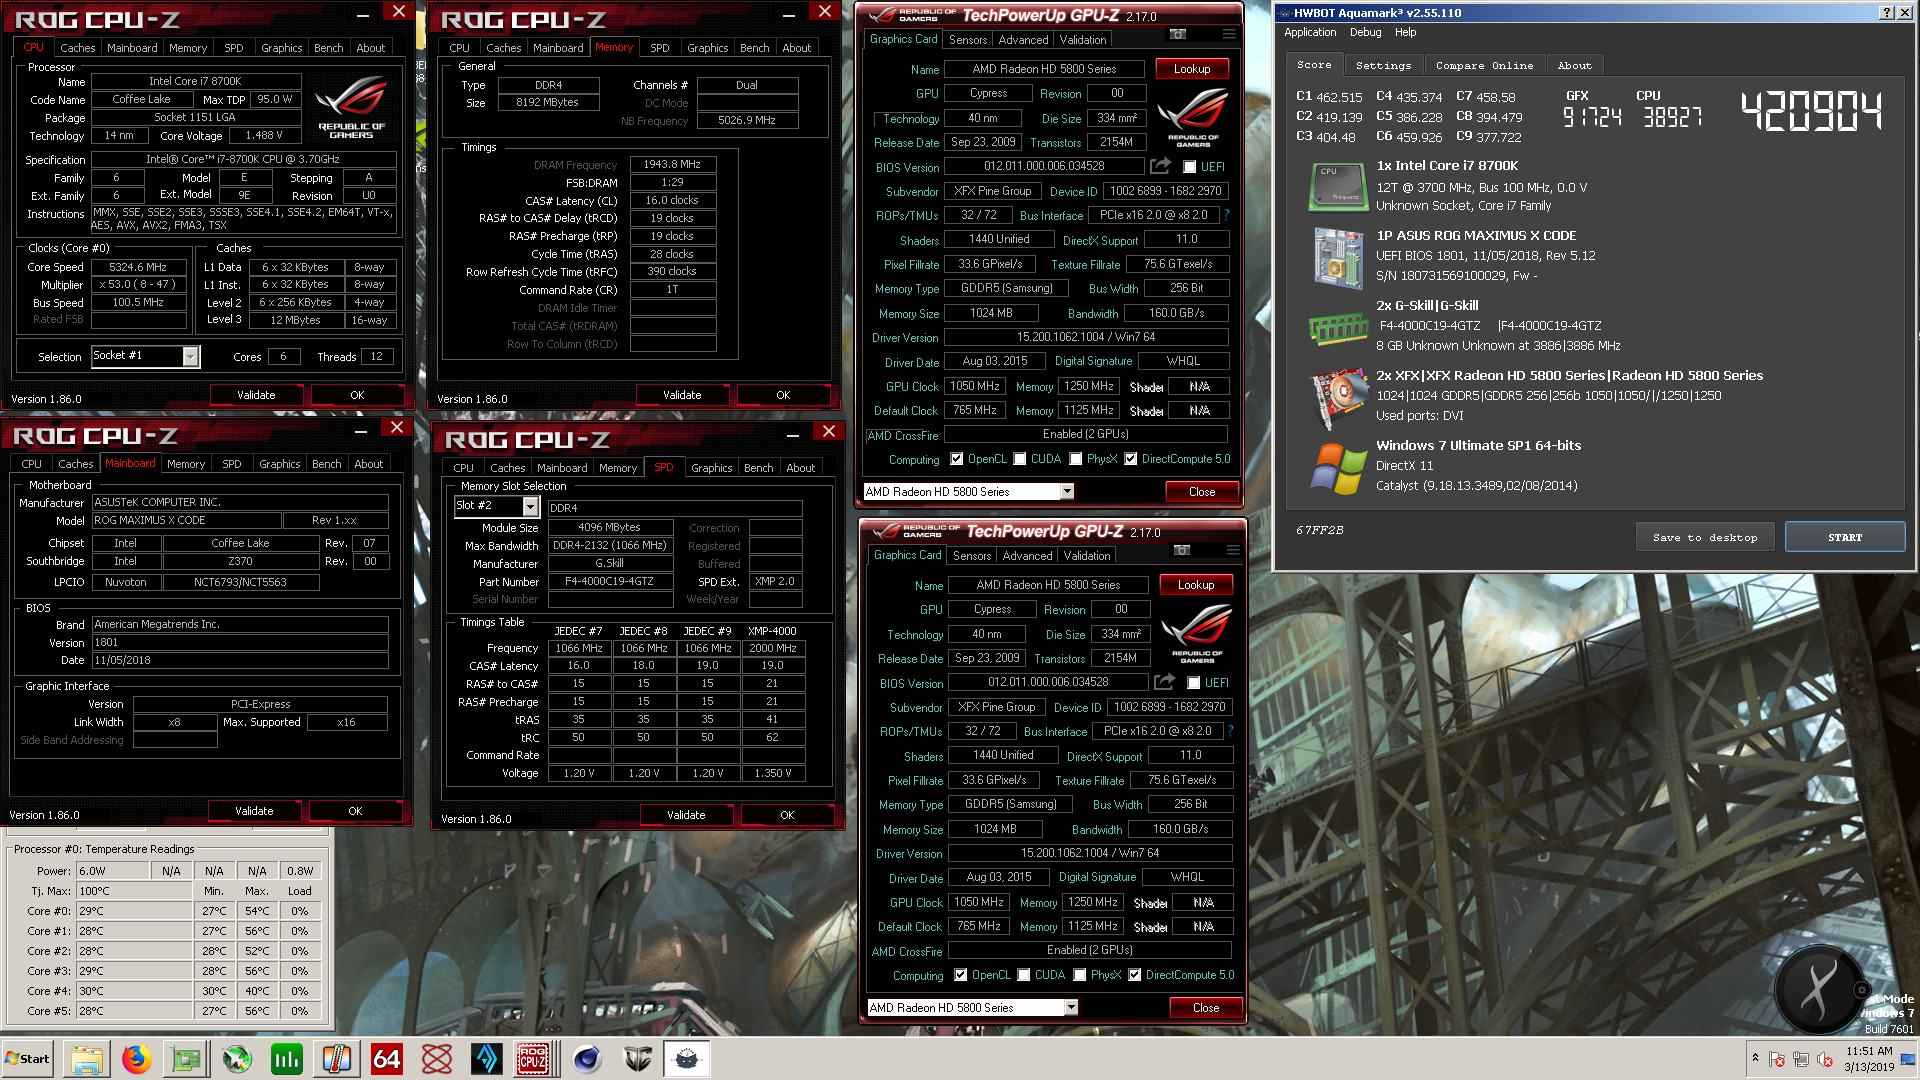Click the Windows Start button
Screen dimensions: 1920x1080
[x=28, y=1059]
